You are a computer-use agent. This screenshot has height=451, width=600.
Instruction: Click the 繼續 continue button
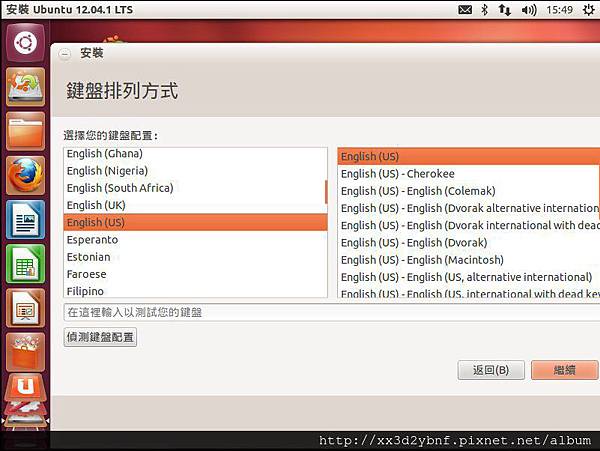[565, 370]
